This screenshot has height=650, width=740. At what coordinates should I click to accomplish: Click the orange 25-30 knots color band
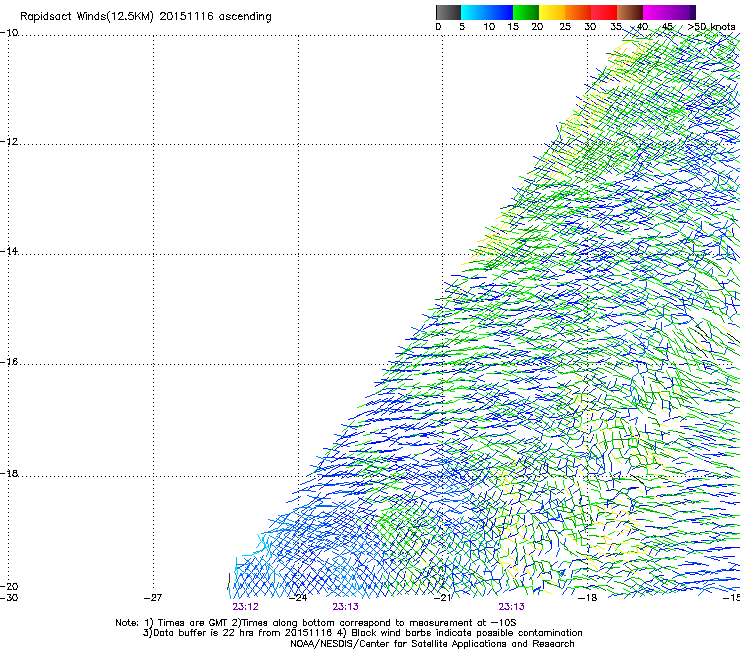578,12
